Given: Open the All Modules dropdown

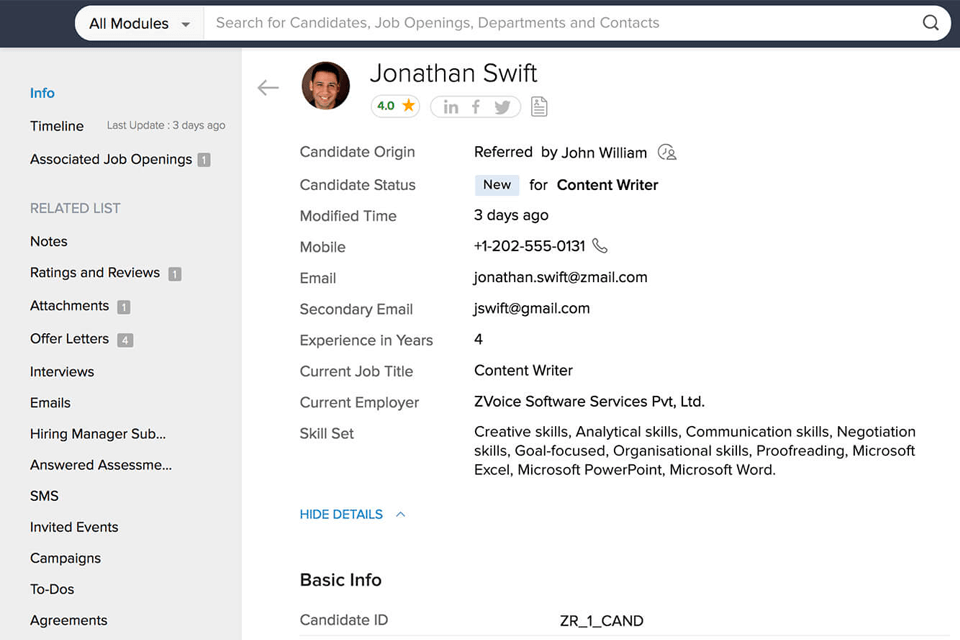Looking at the screenshot, I should click(x=139, y=23).
